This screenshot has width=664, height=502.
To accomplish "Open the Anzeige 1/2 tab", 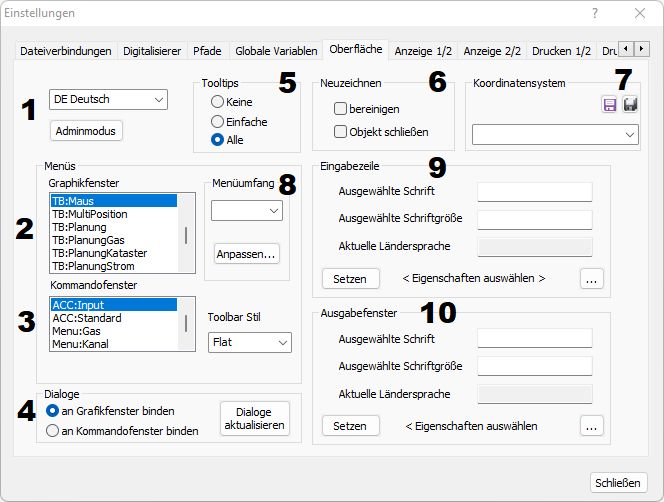I will (x=423, y=50).
